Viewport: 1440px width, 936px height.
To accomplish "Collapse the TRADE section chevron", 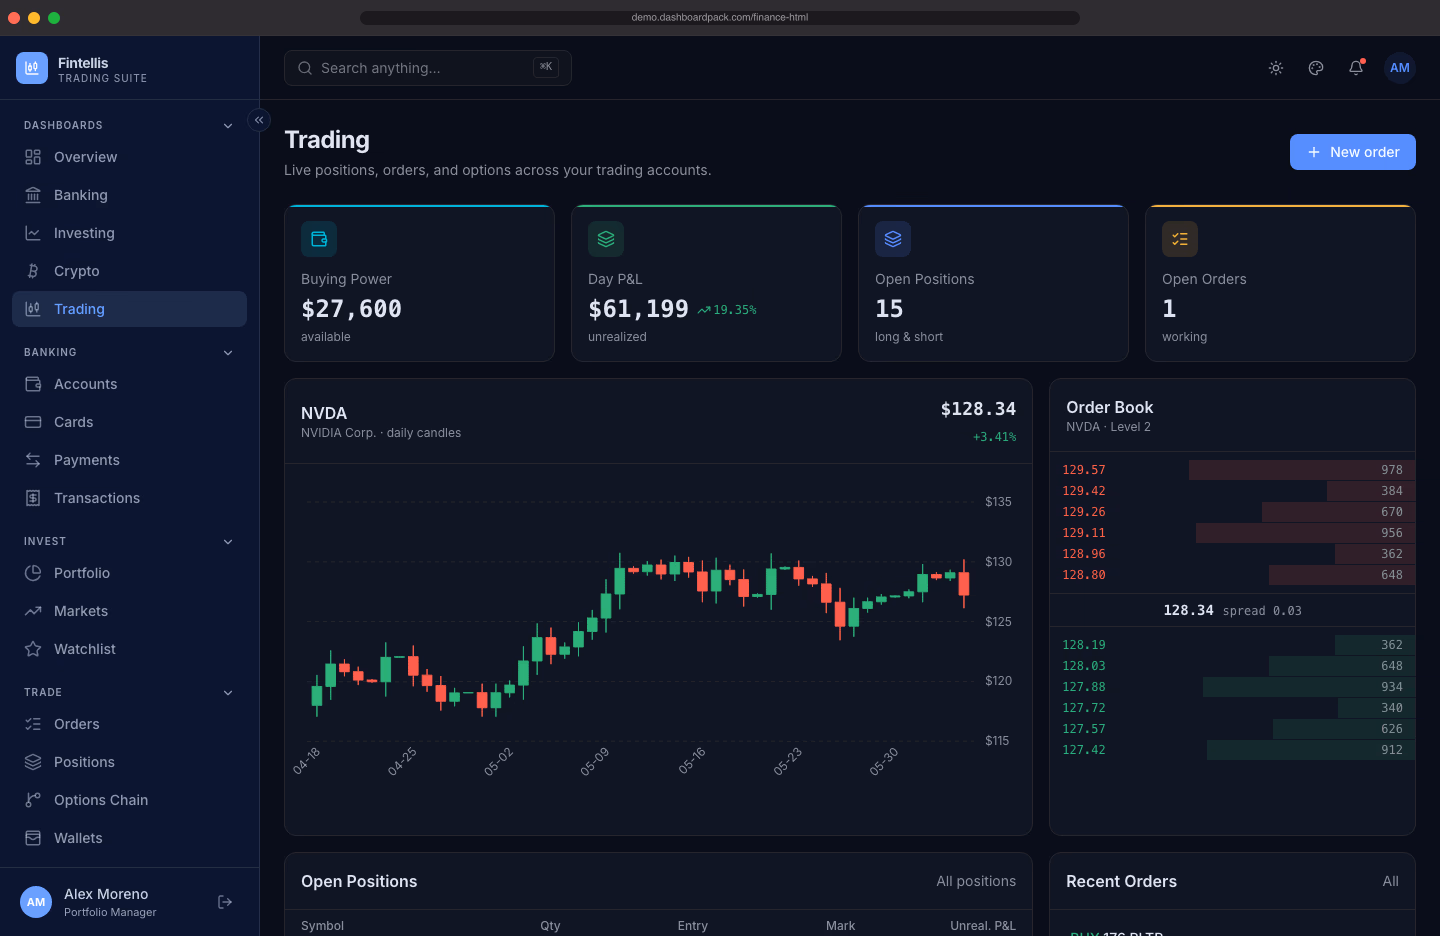I will click(228, 693).
